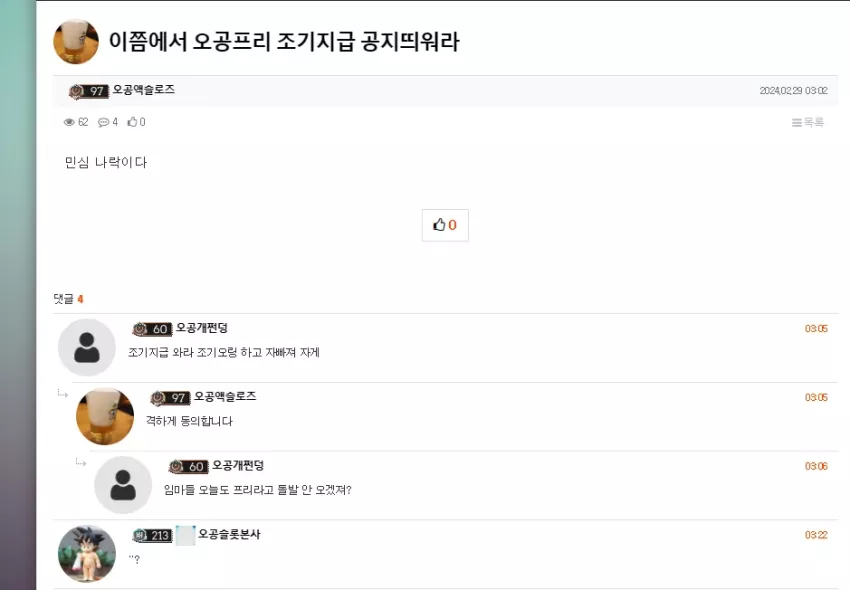The width and height of the screenshot is (850, 590).
Task: Open commenter 오공개펀딩 on first comment
Action: (202, 328)
